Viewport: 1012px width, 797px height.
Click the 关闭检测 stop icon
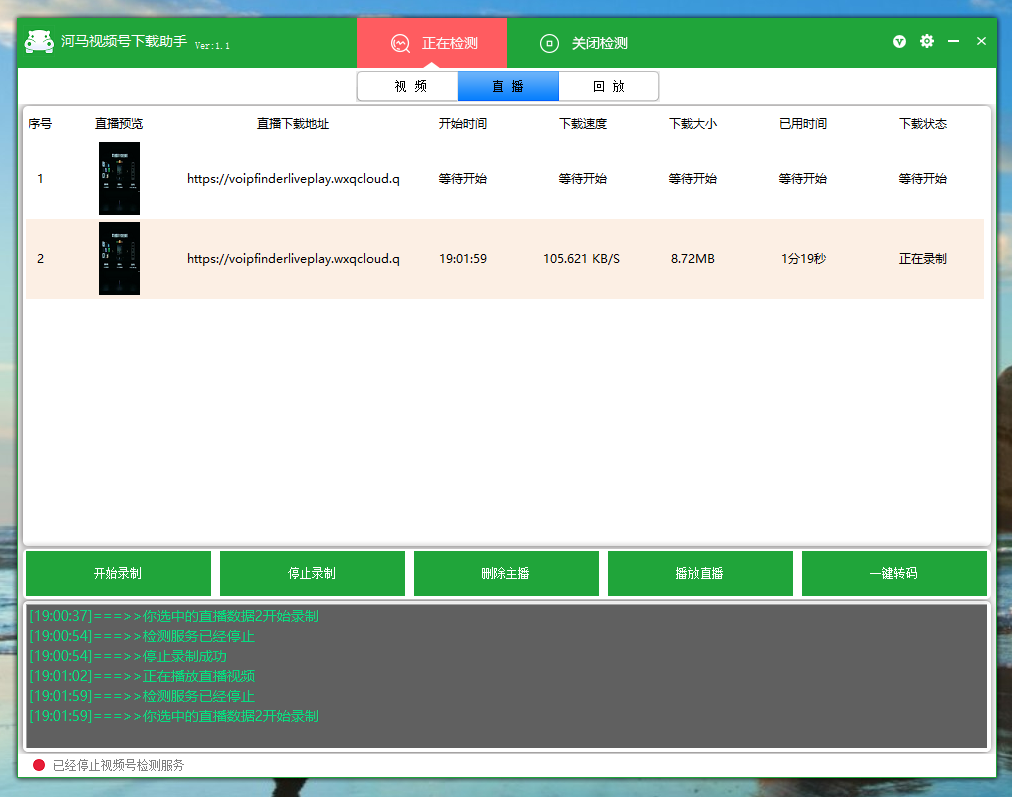pyautogui.click(x=549, y=43)
